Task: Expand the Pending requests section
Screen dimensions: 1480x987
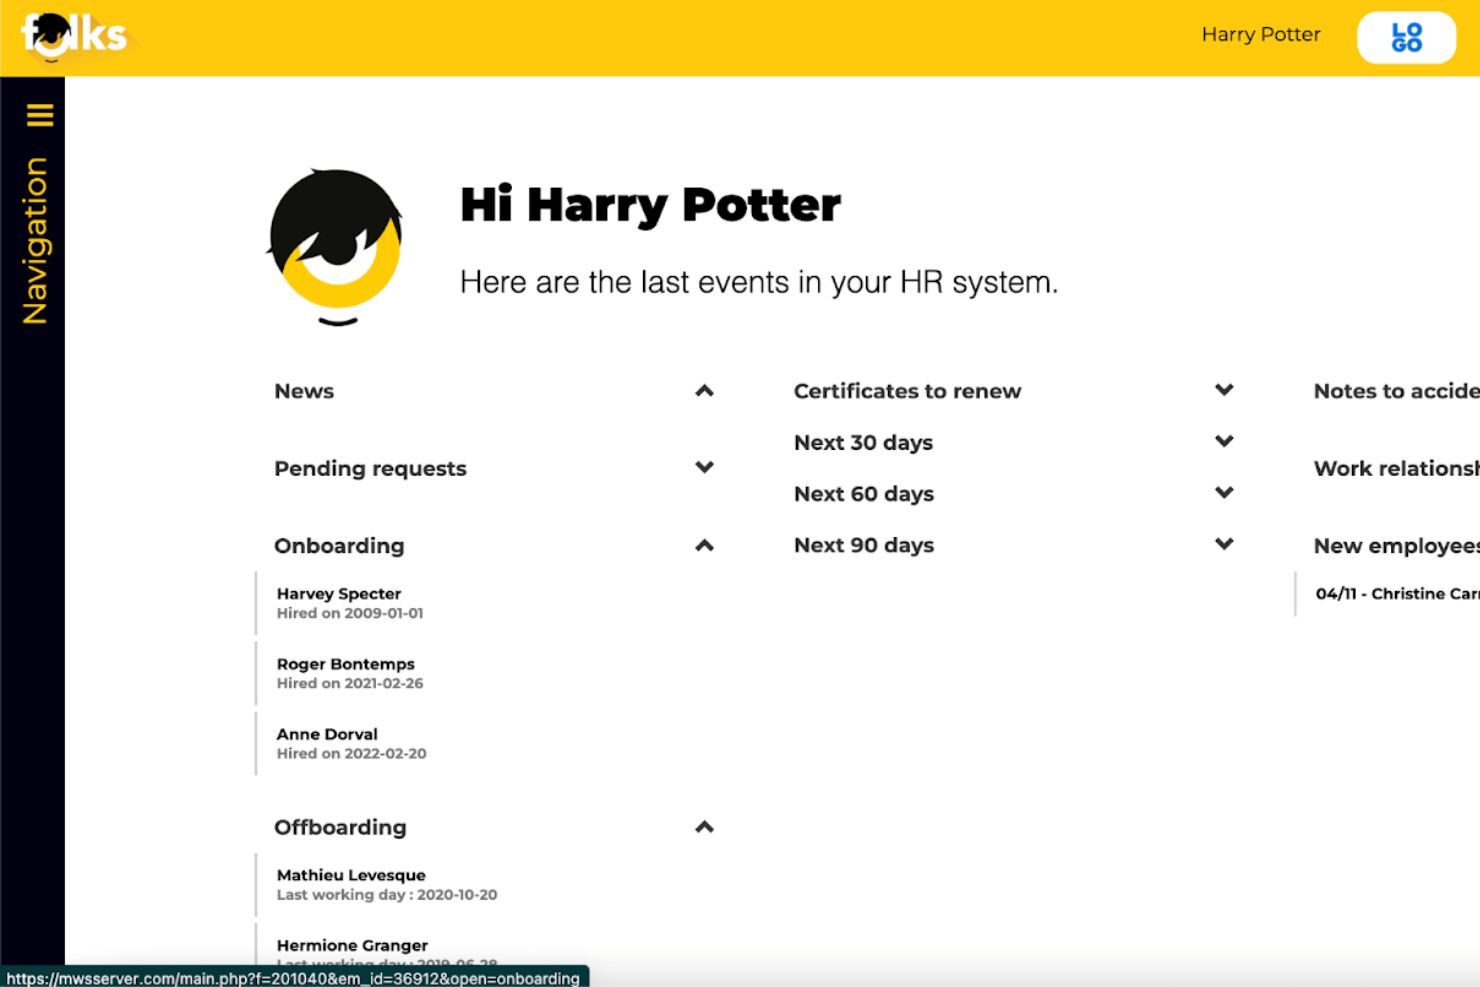Action: (705, 467)
